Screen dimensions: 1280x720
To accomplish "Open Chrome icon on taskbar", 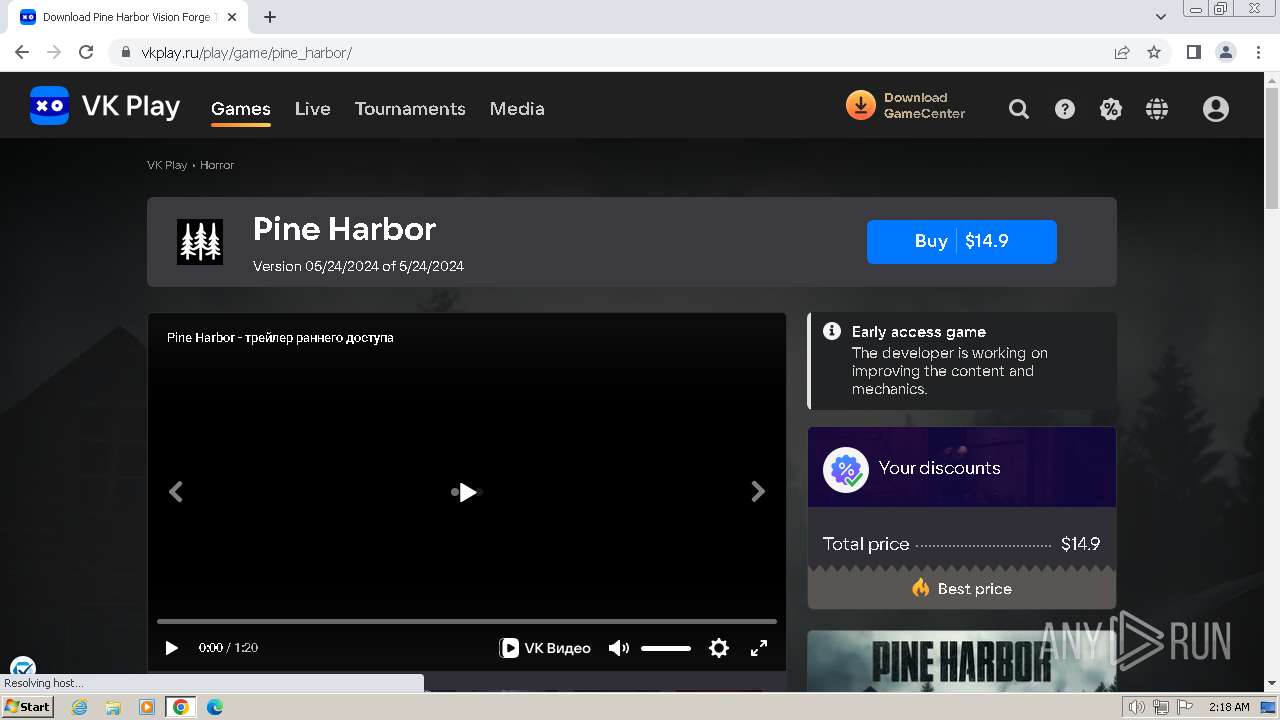I will point(181,707).
